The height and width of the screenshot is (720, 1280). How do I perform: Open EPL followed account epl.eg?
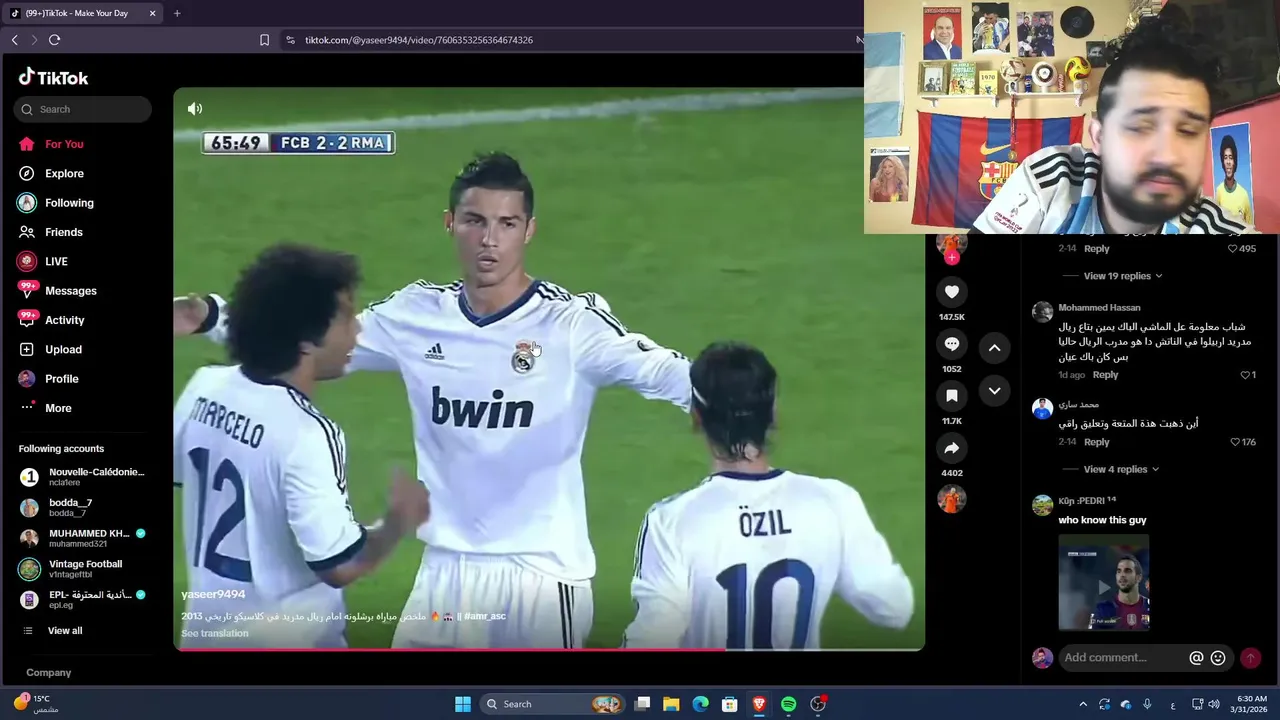click(x=83, y=600)
